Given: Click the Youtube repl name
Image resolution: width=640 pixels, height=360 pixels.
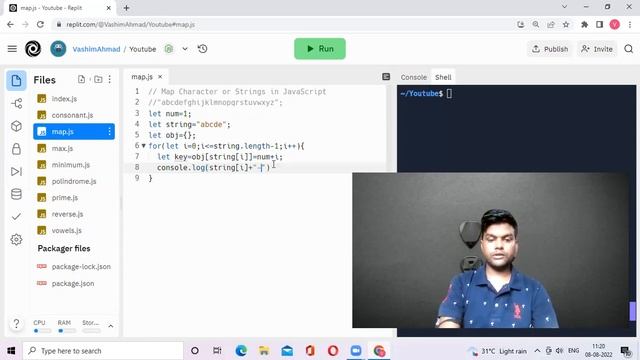Looking at the screenshot, I should point(142,49).
